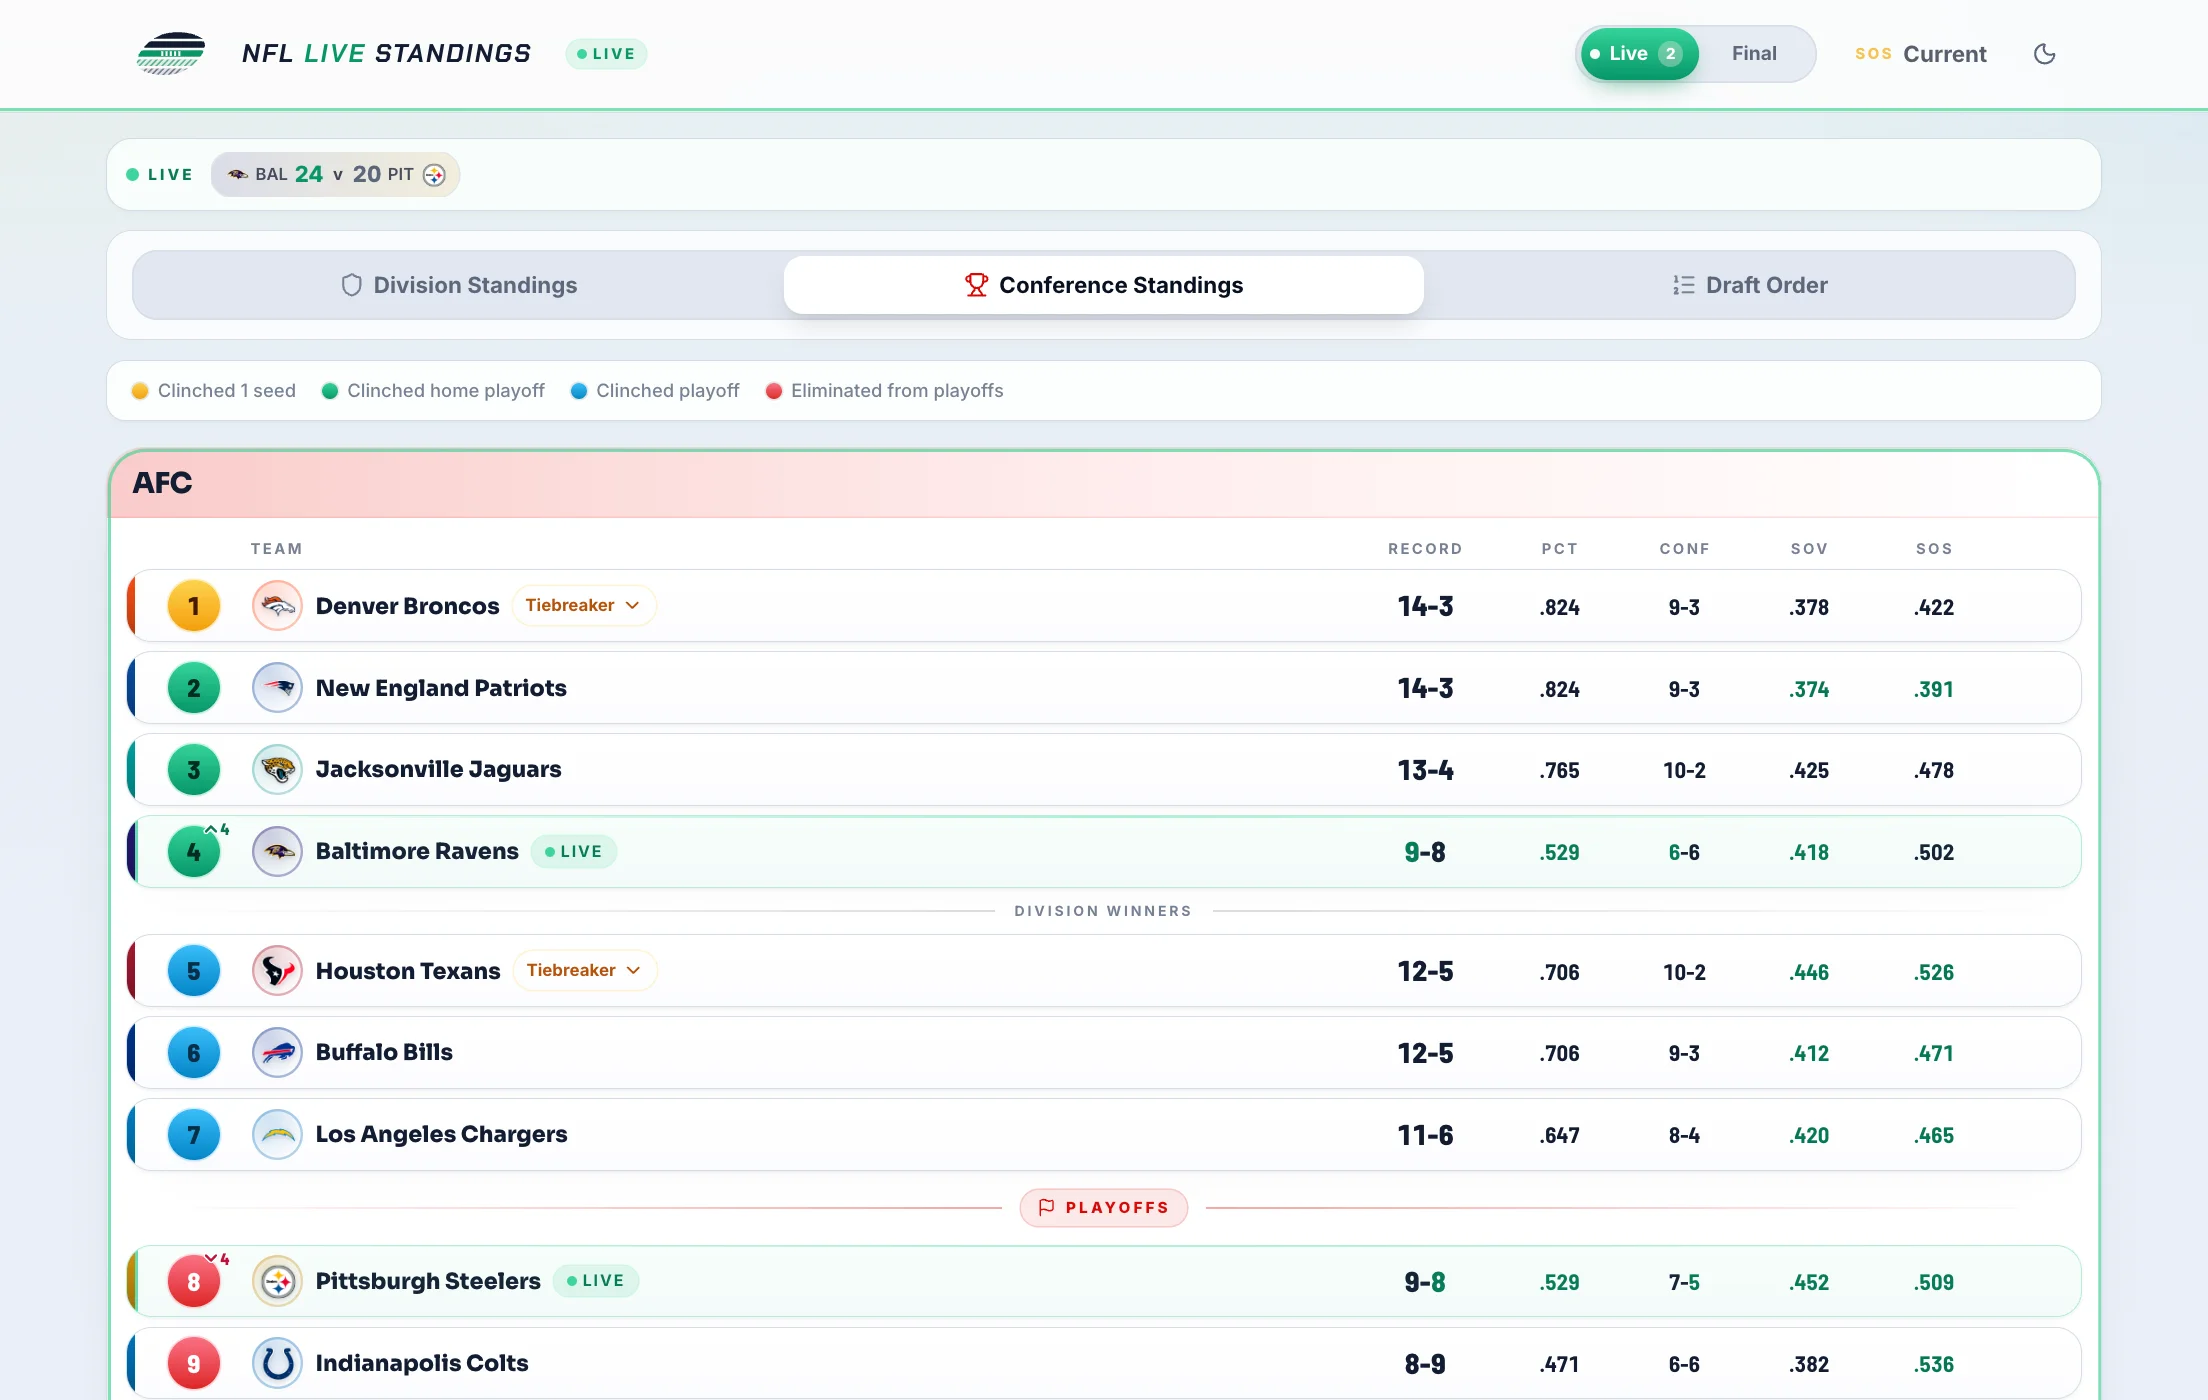Click the RECORD column header
Screen dimensions: 2208x1400
click(1425, 549)
